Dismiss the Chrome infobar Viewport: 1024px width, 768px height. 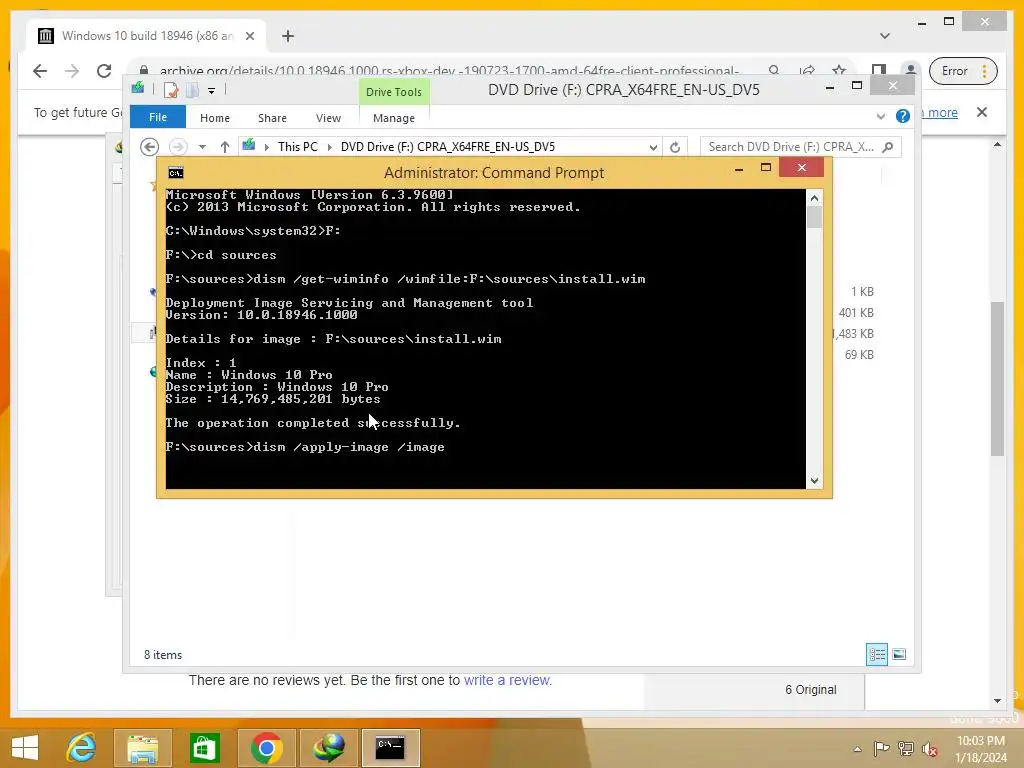pyautogui.click(x=982, y=112)
